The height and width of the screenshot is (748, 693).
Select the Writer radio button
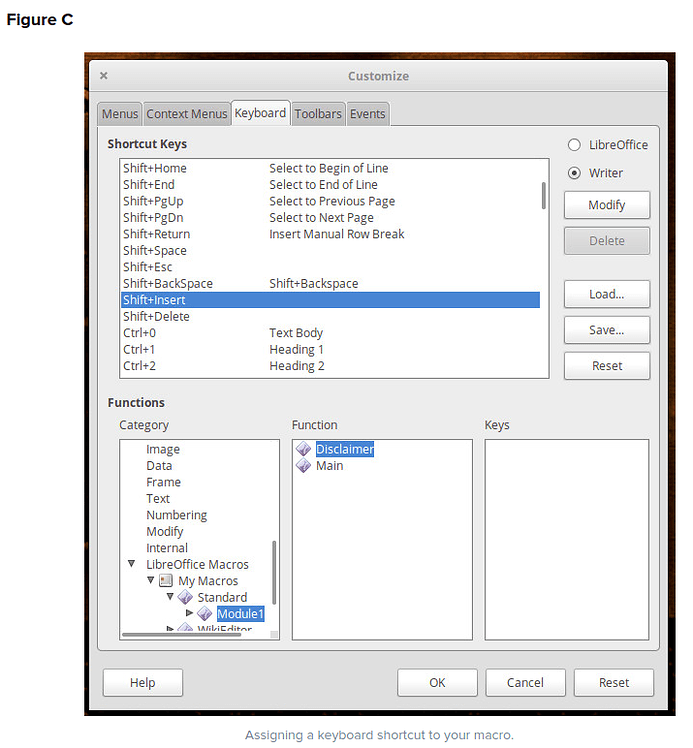pyautogui.click(x=574, y=173)
